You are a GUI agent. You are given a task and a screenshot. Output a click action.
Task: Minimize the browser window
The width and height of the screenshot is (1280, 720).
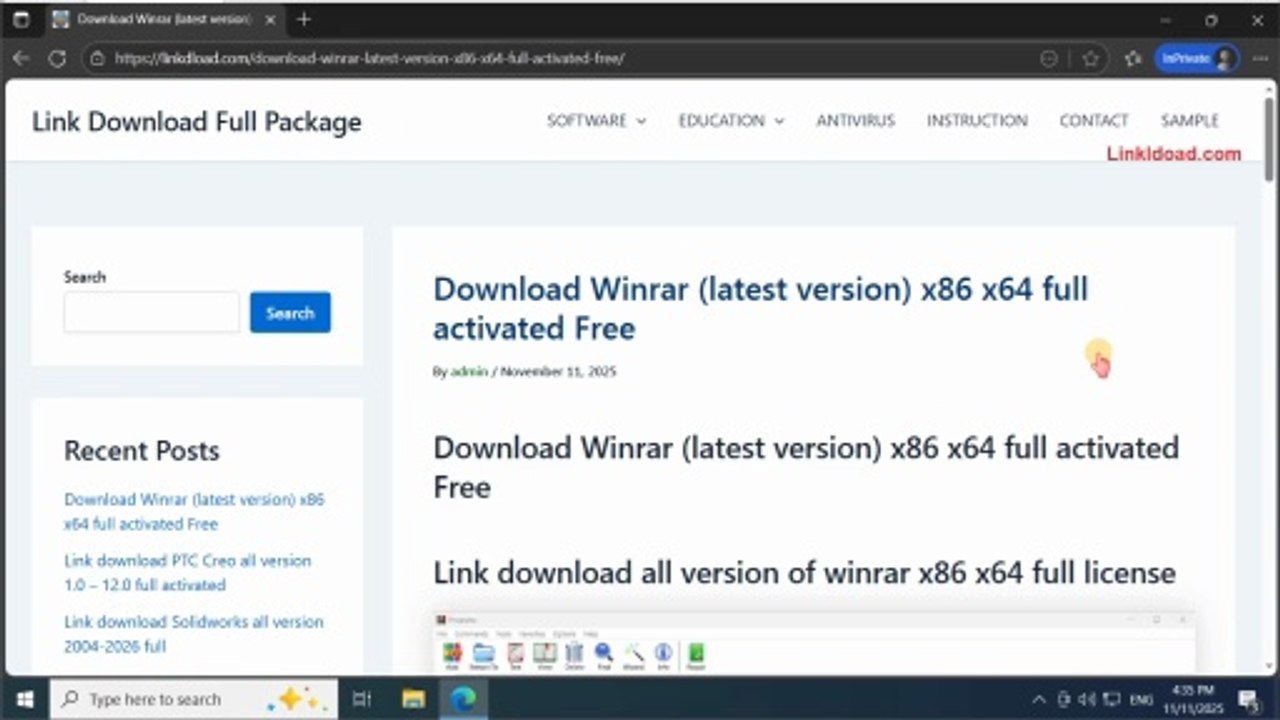coord(1165,19)
